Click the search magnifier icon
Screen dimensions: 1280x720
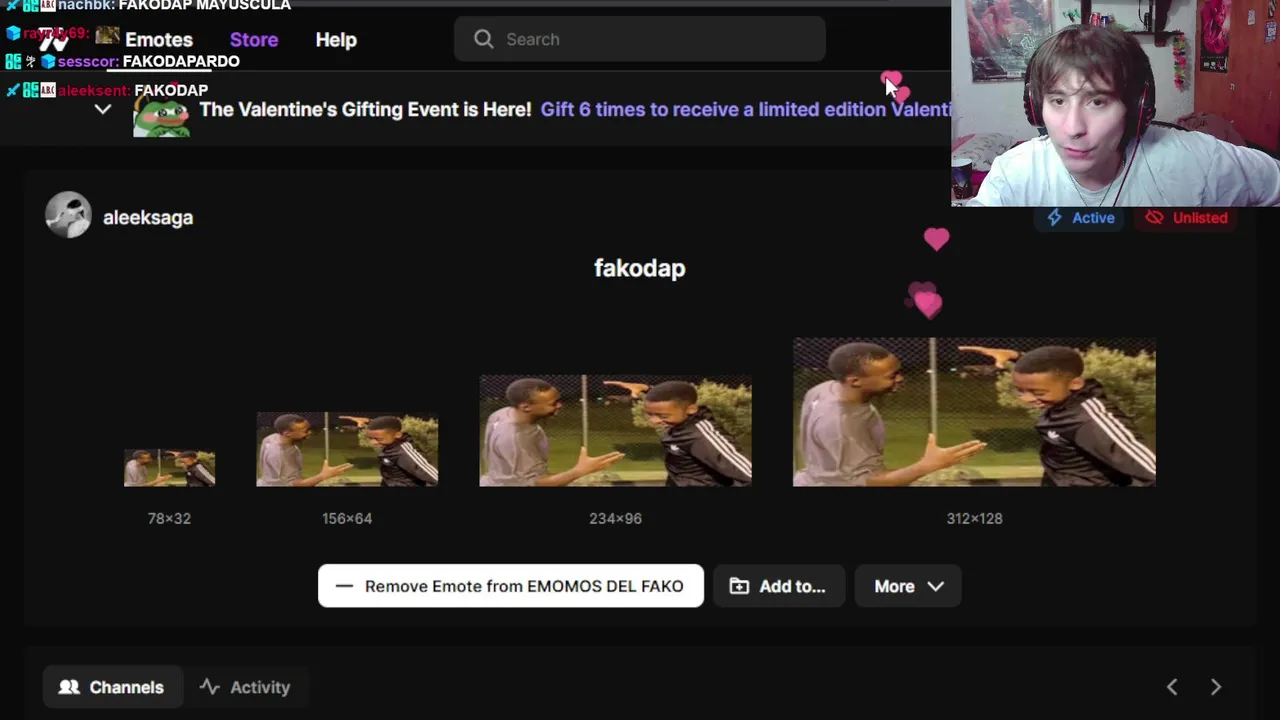tap(484, 39)
